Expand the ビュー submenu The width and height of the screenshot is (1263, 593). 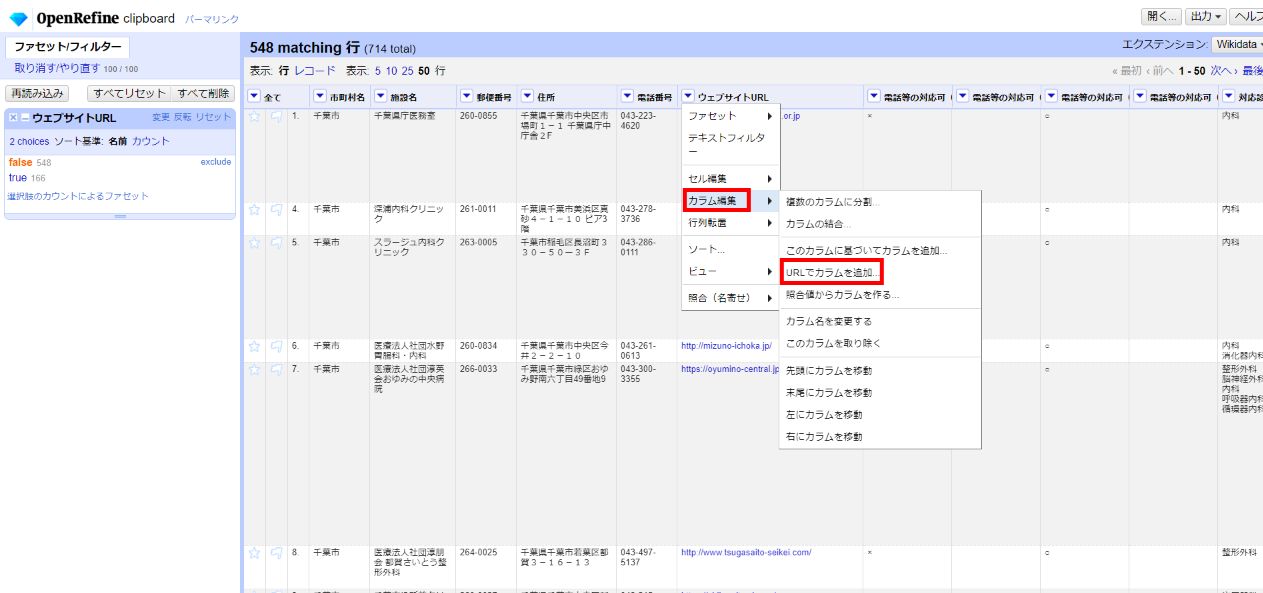point(730,271)
